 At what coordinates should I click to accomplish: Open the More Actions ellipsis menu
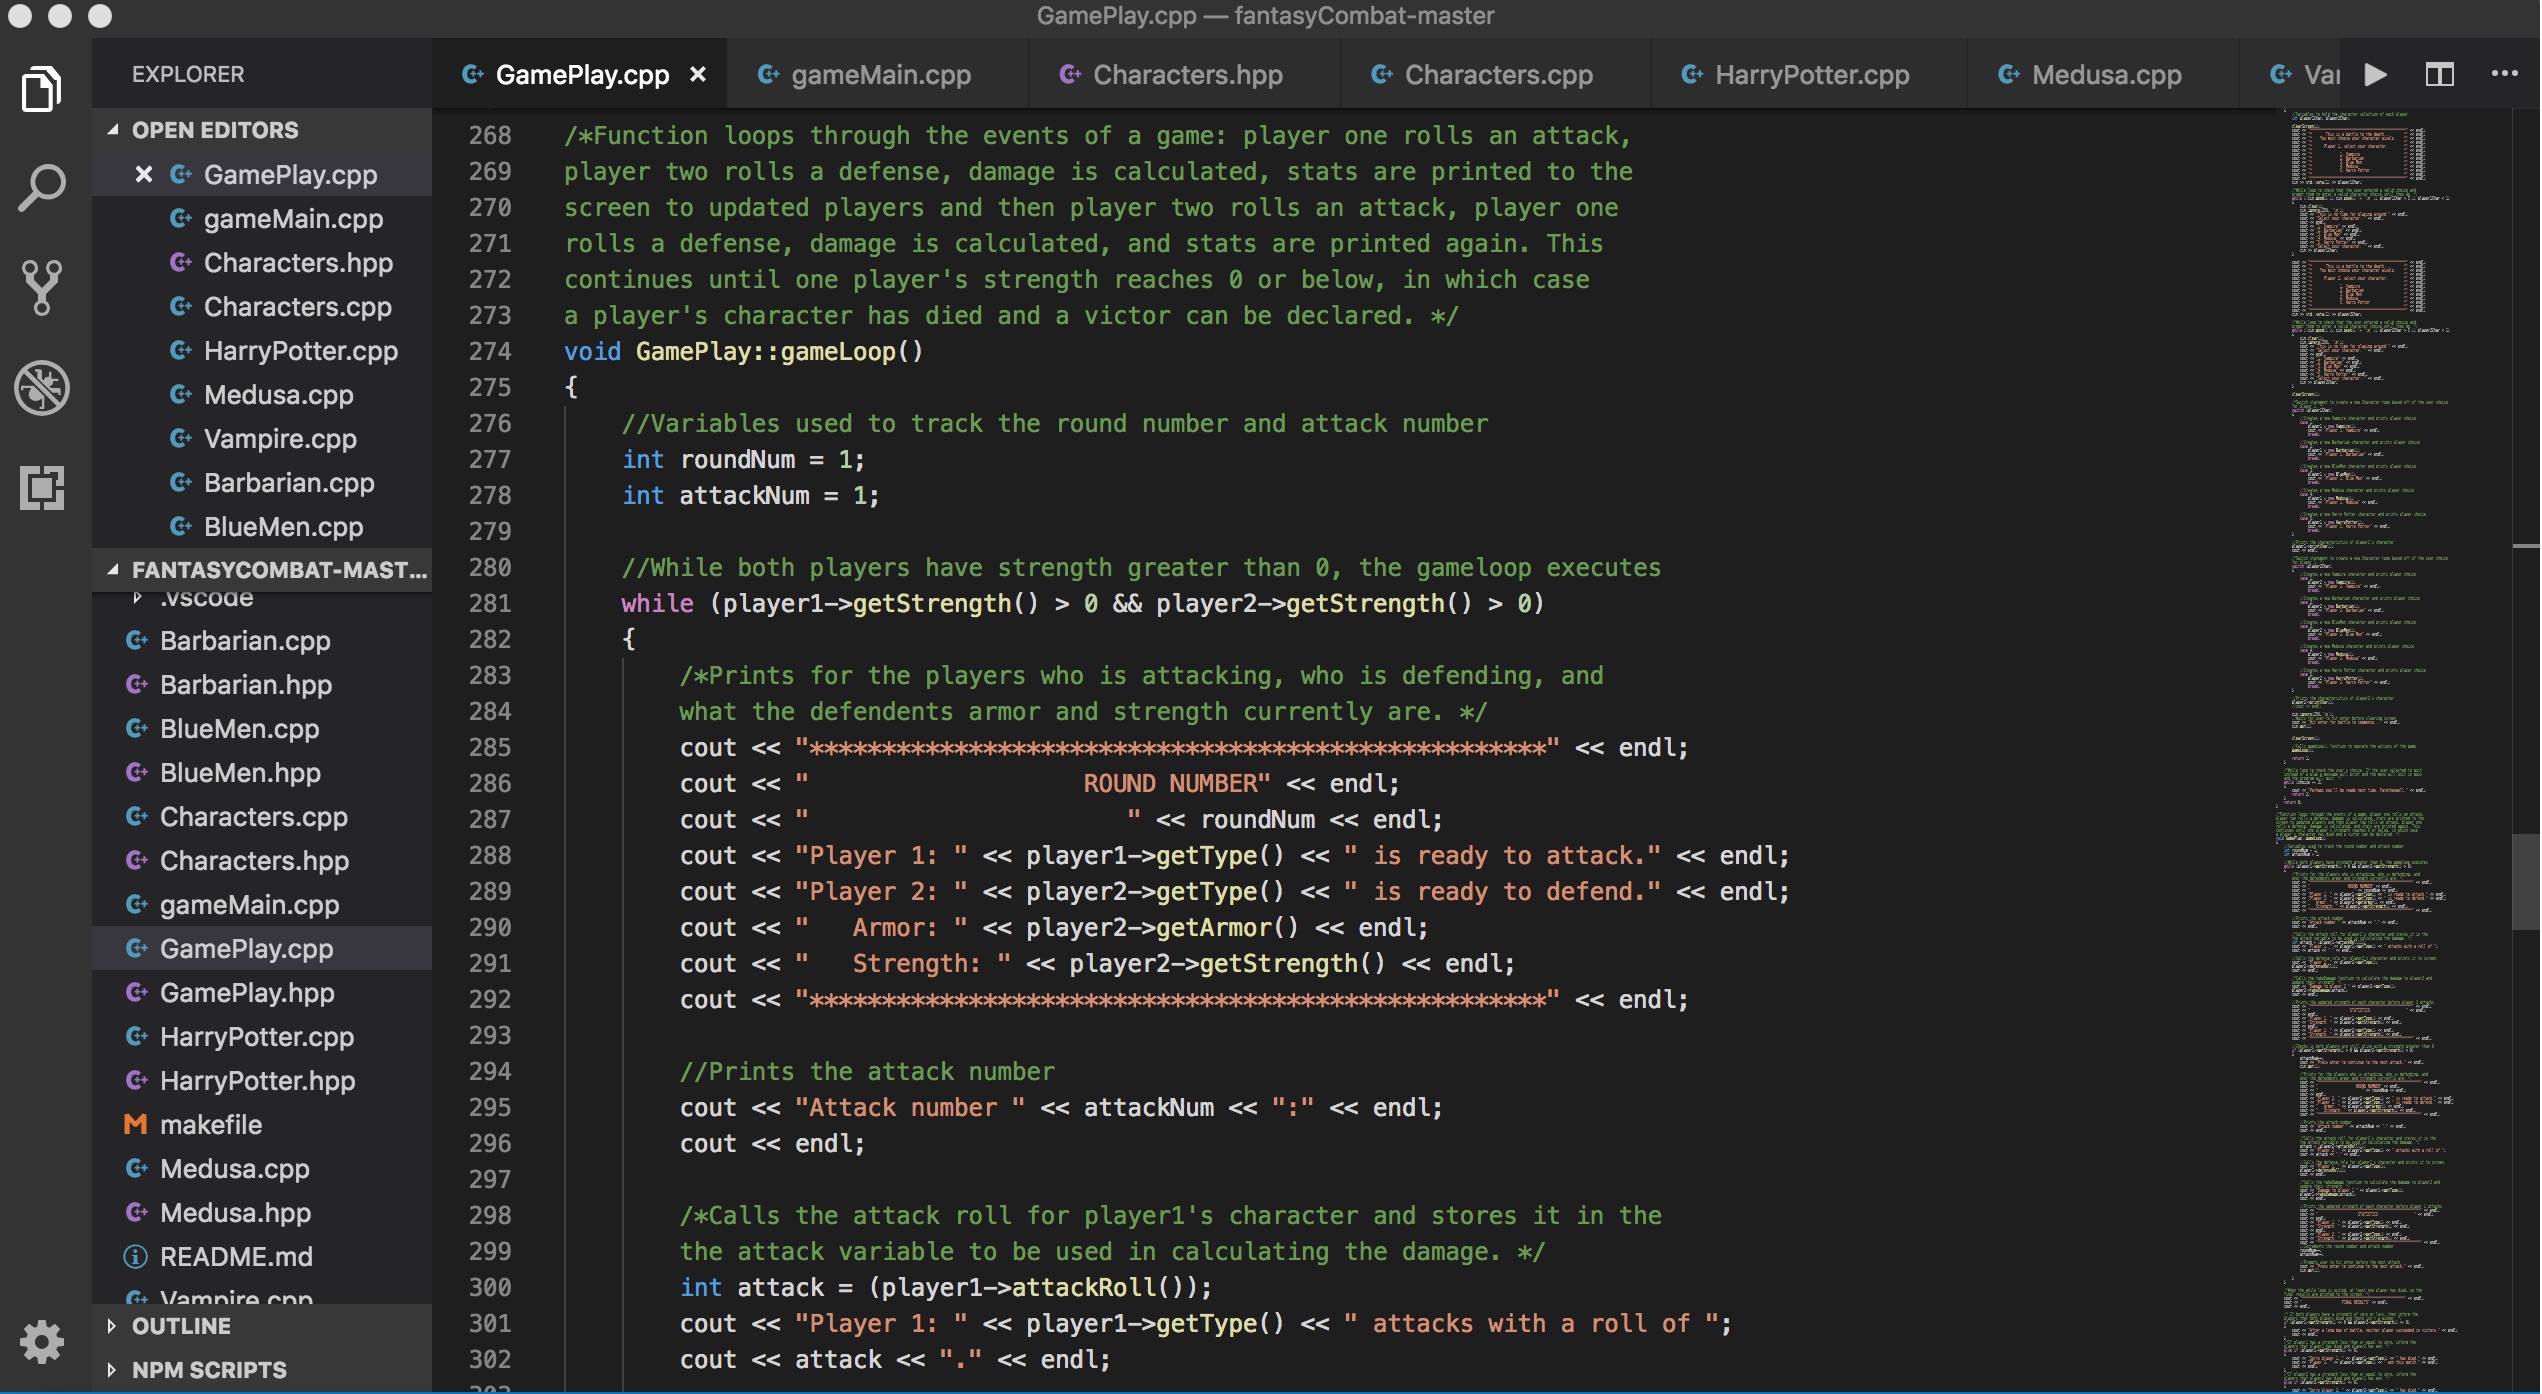point(2504,75)
